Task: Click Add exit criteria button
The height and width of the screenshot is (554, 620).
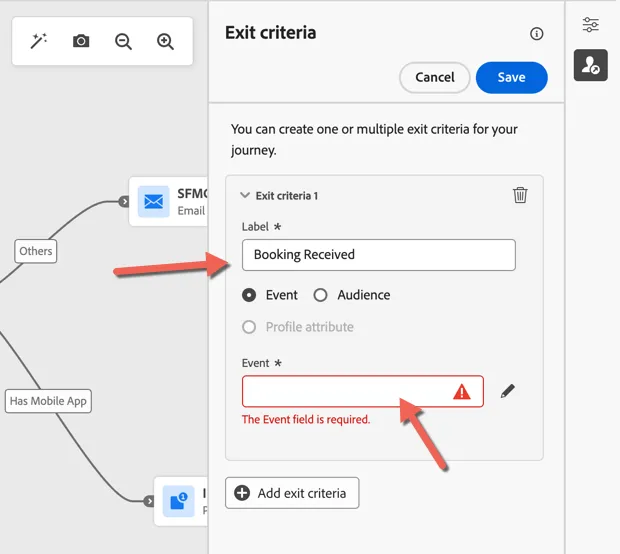Action: 292,493
